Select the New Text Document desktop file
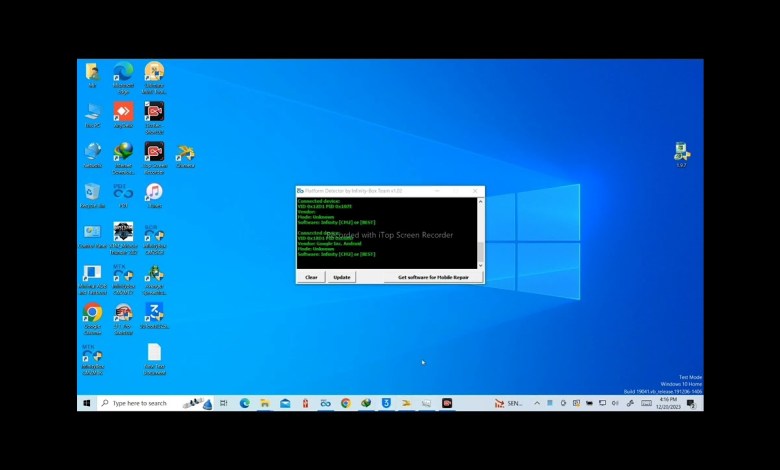The width and height of the screenshot is (780, 470). 154,359
